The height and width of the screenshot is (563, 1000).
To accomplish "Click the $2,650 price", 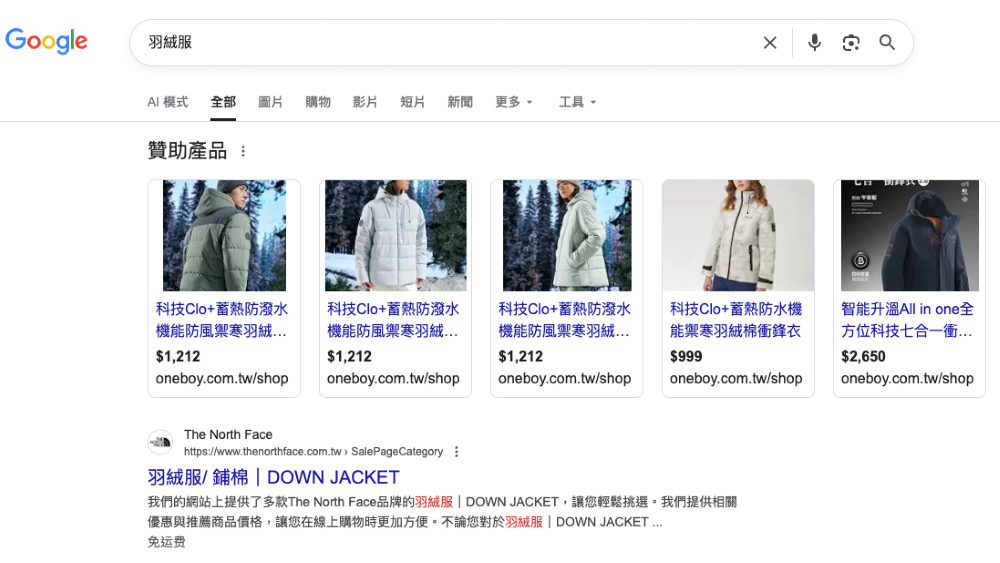I will click(x=863, y=356).
